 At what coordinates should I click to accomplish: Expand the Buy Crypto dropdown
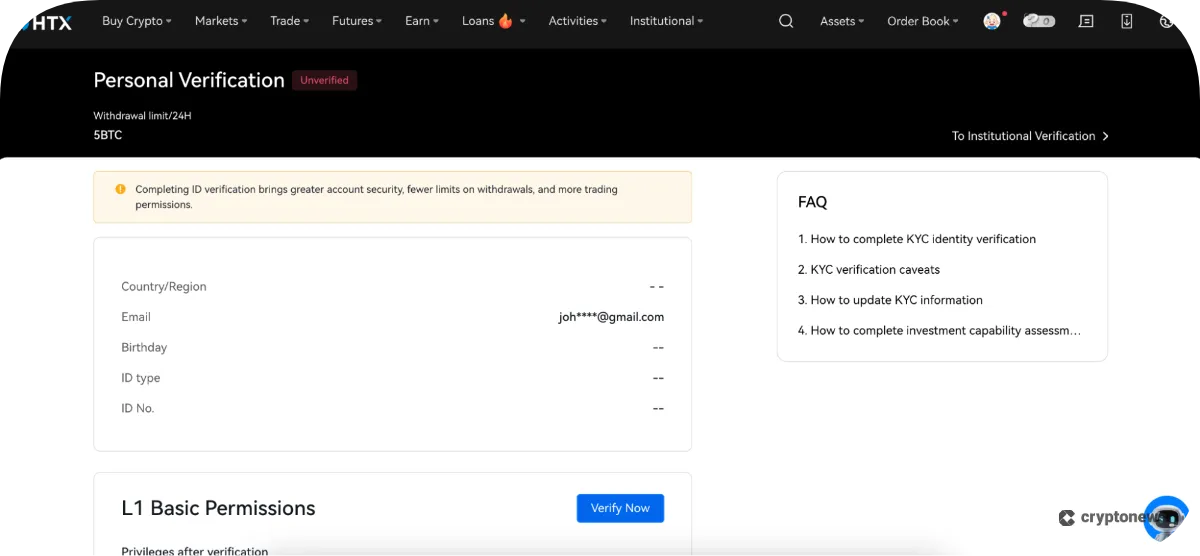pos(136,21)
